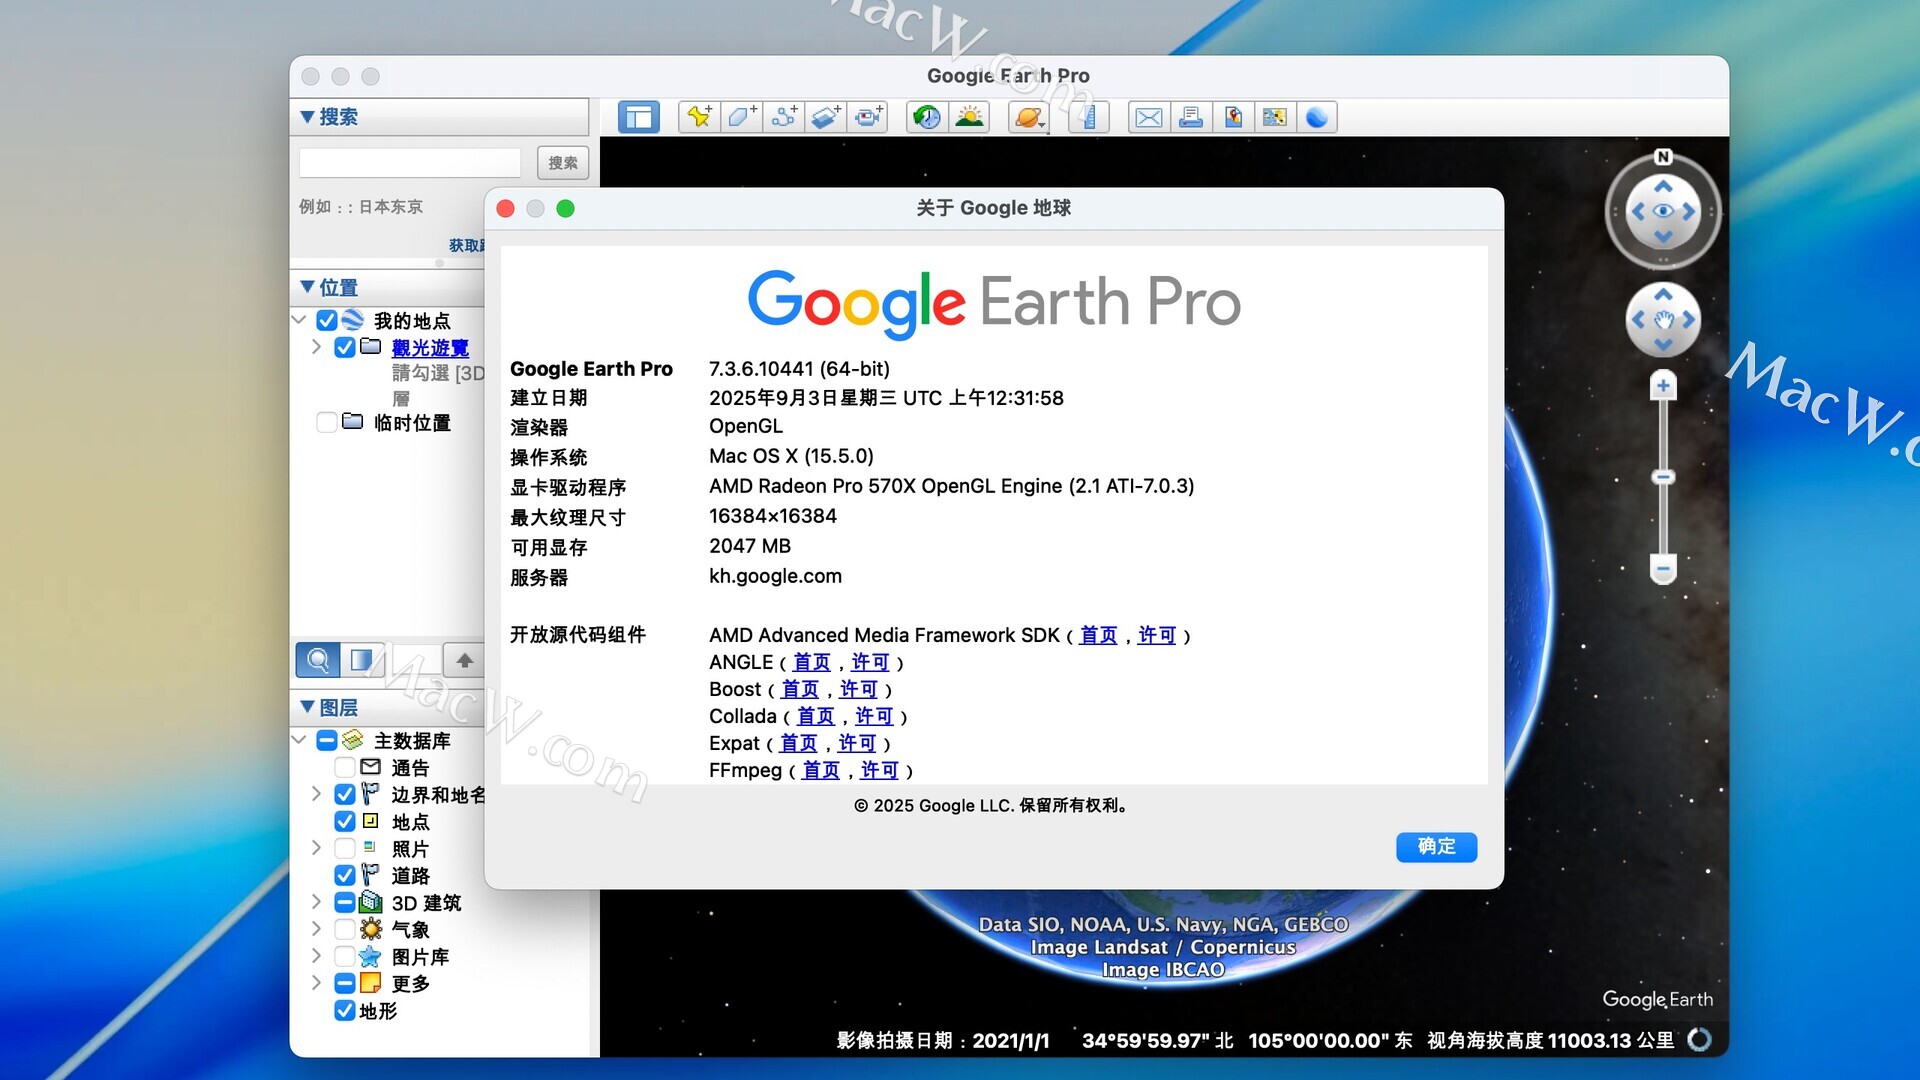Click the search input field
Viewport: 1920px width, 1080px height.
[410, 163]
